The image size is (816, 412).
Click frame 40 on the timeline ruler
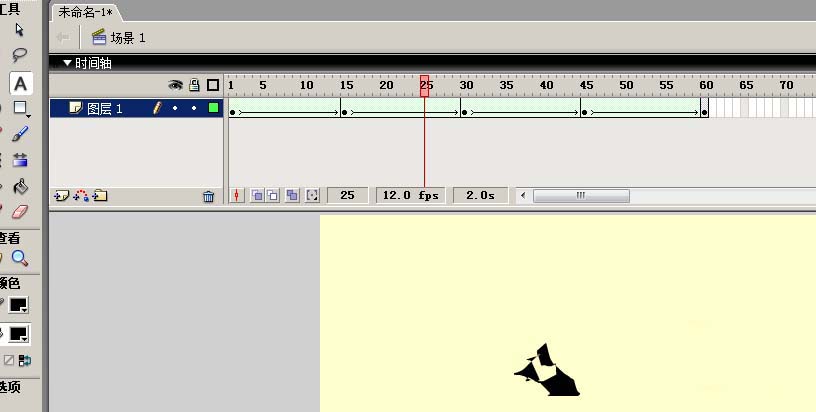coord(545,85)
